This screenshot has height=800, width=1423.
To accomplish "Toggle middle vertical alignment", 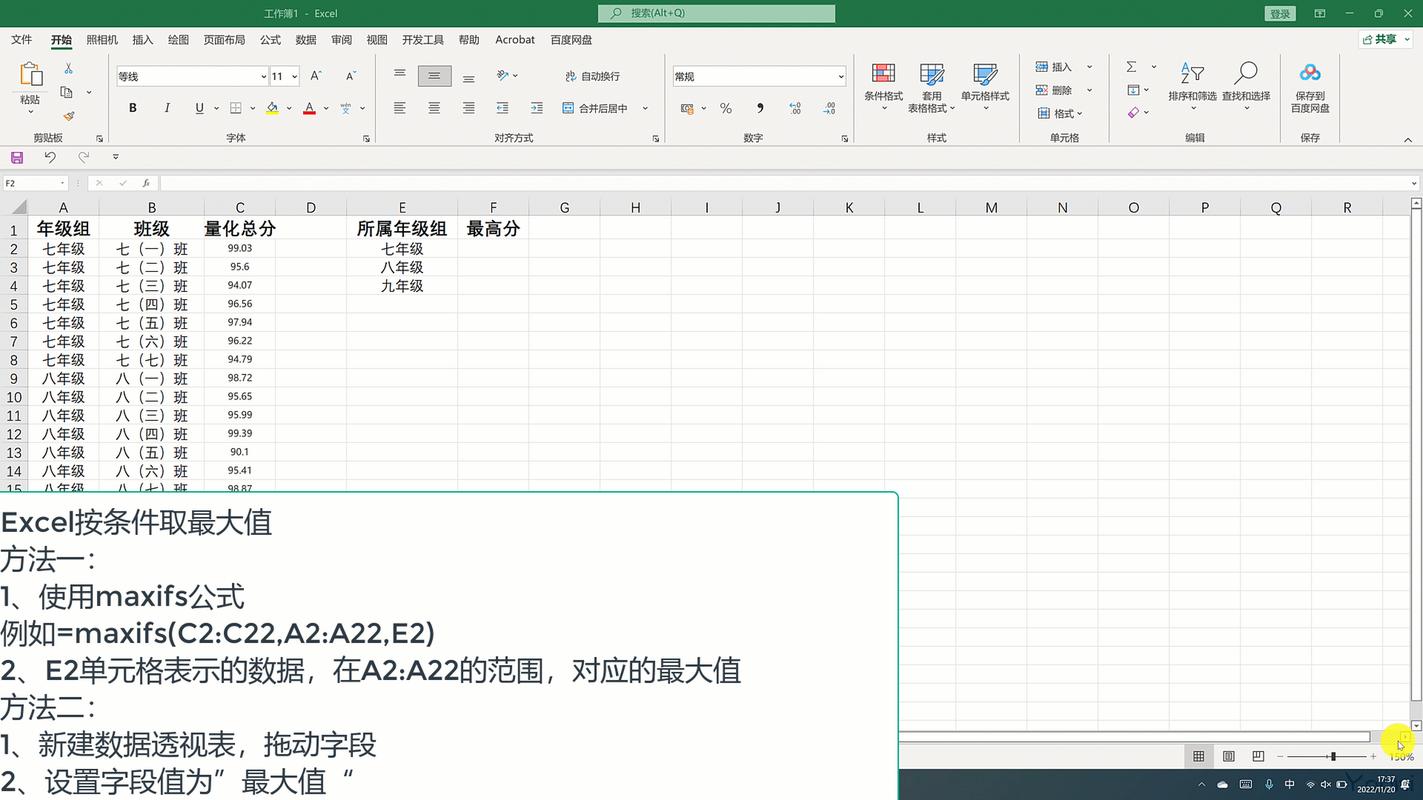I will [434, 76].
